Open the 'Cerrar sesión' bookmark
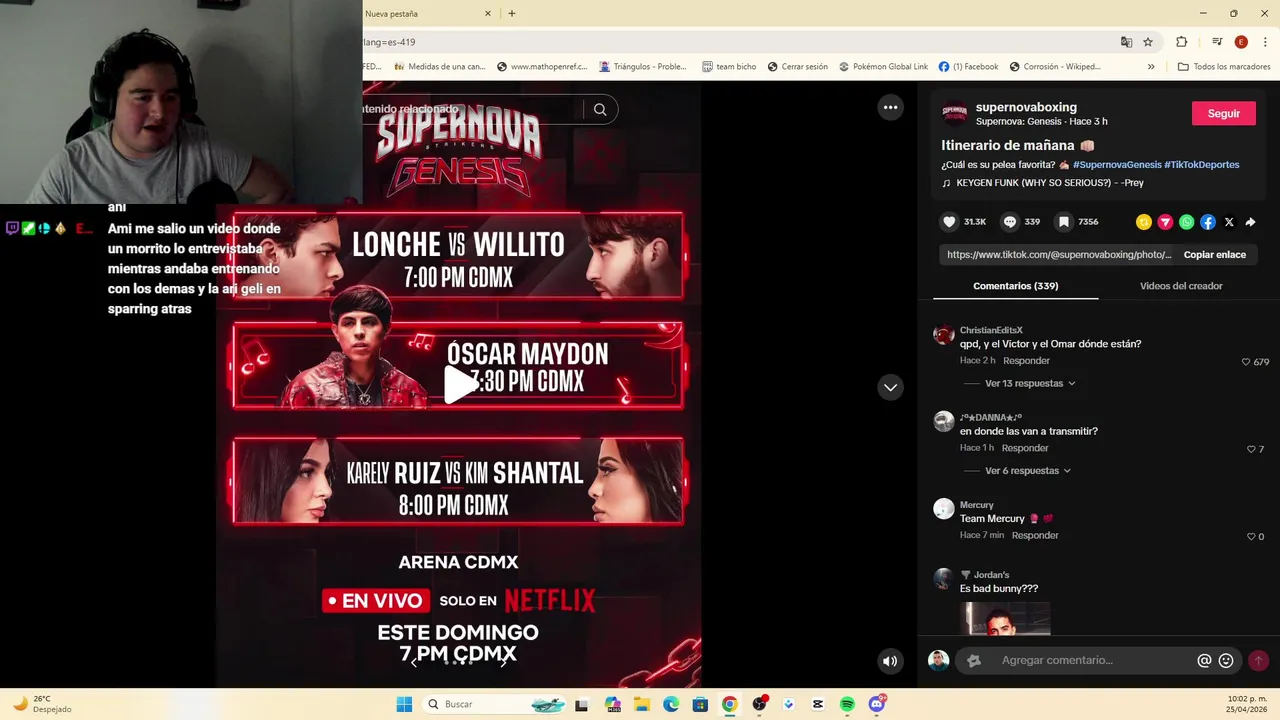 797,67
